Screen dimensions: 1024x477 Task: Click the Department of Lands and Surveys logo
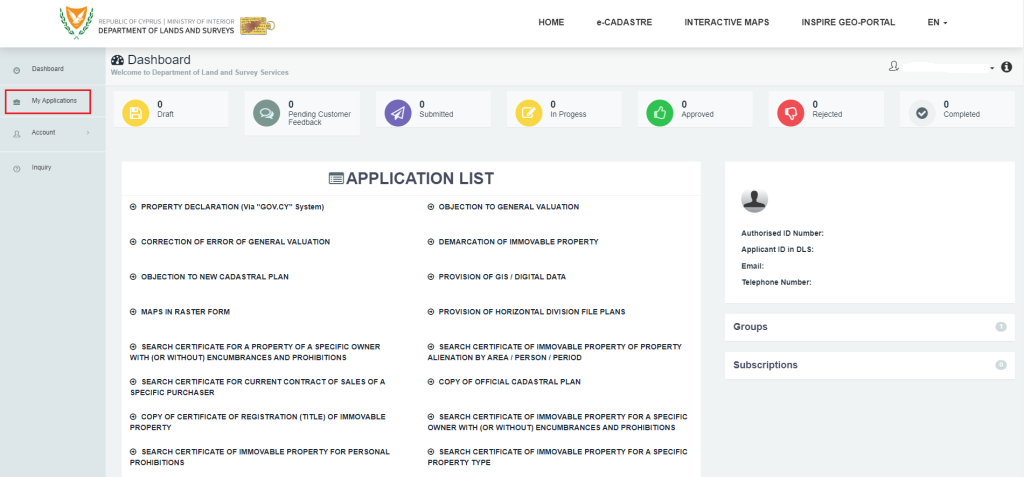click(167, 25)
